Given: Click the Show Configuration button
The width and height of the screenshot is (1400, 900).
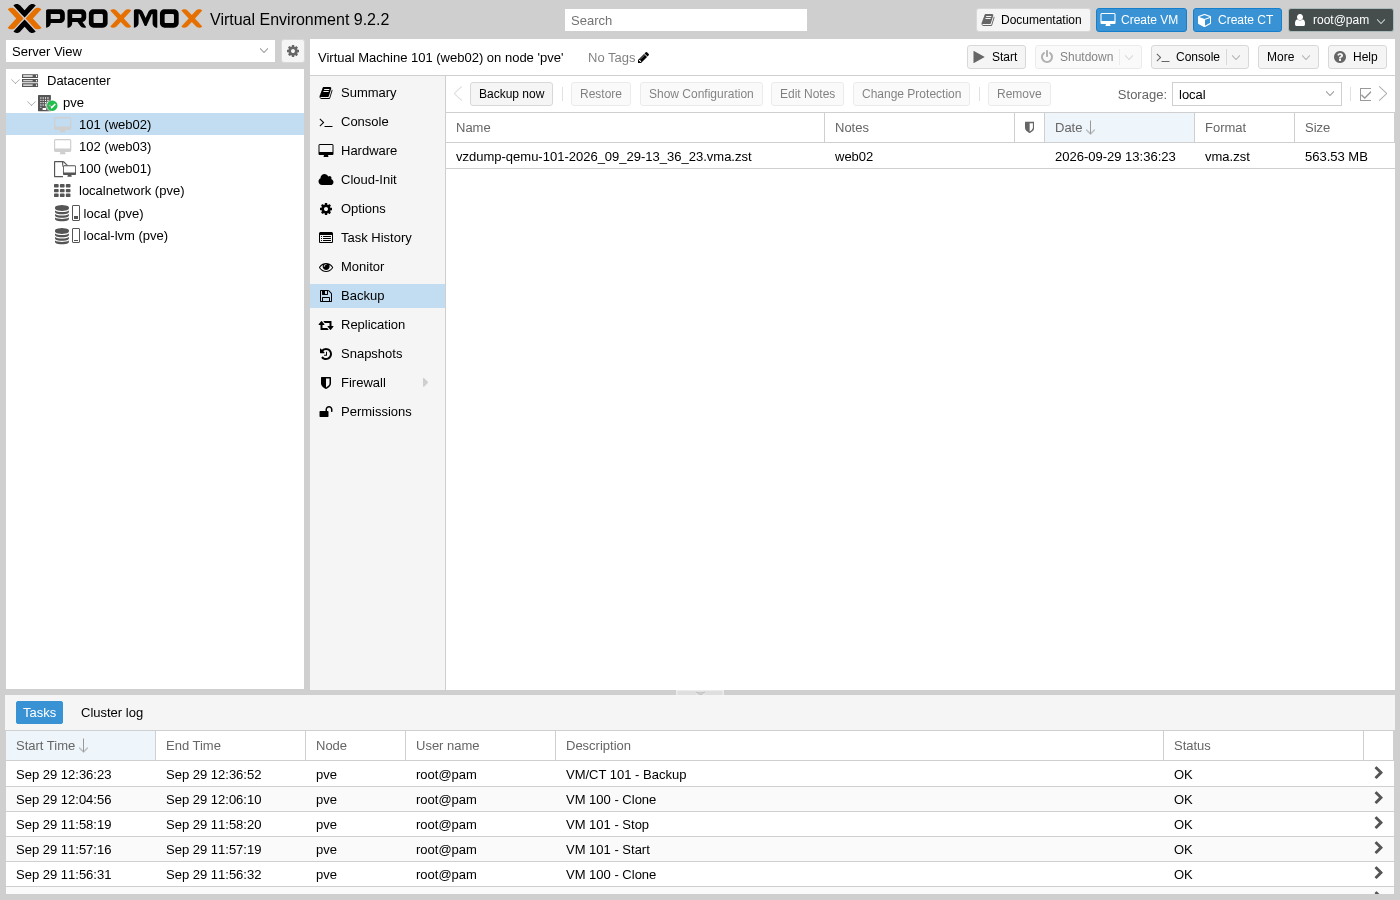Looking at the screenshot, I should (x=701, y=94).
